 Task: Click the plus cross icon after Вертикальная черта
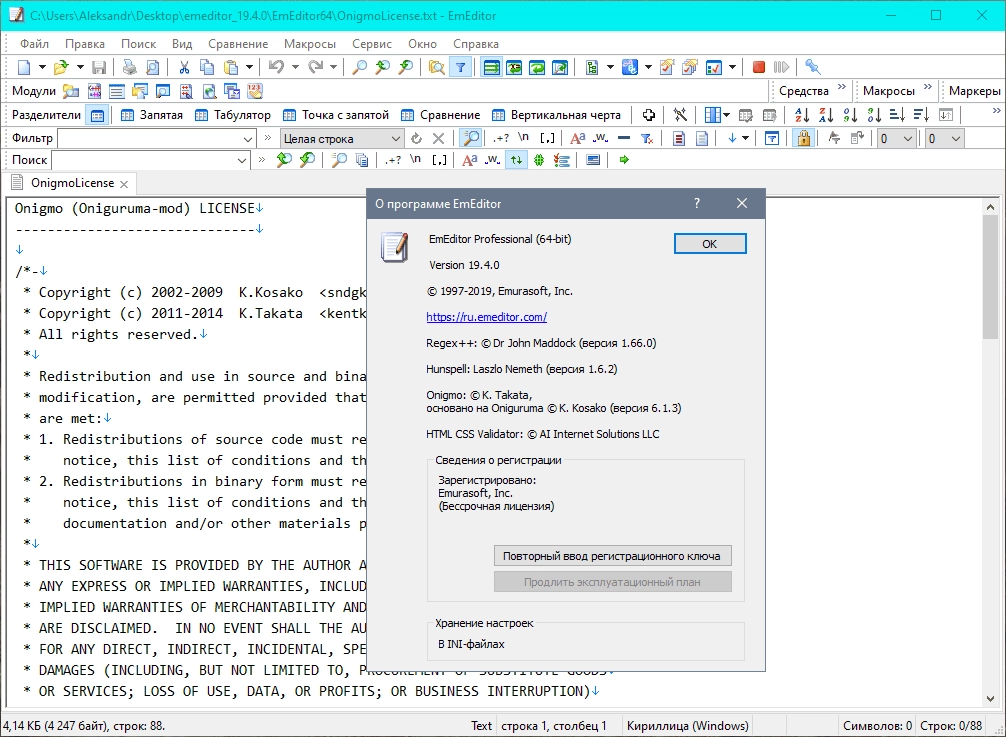649,115
